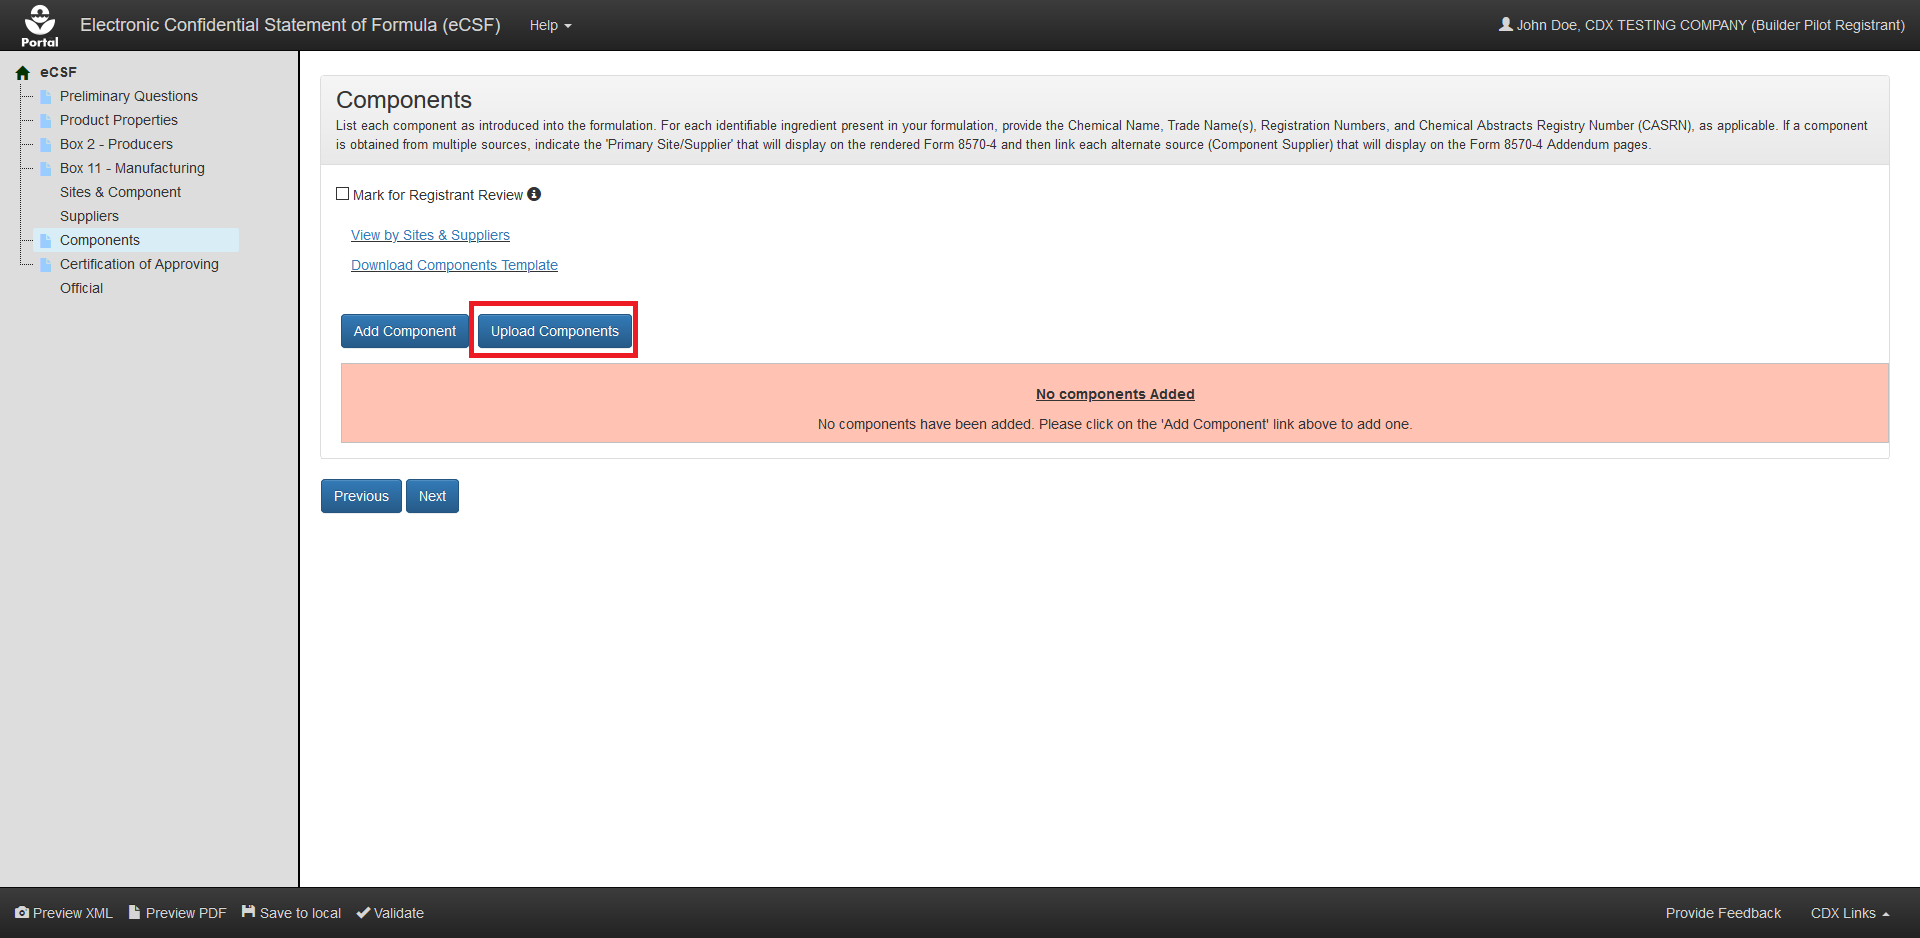Click the Upload Components button
Image resolution: width=1920 pixels, height=938 pixels.
tap(555, 331)
